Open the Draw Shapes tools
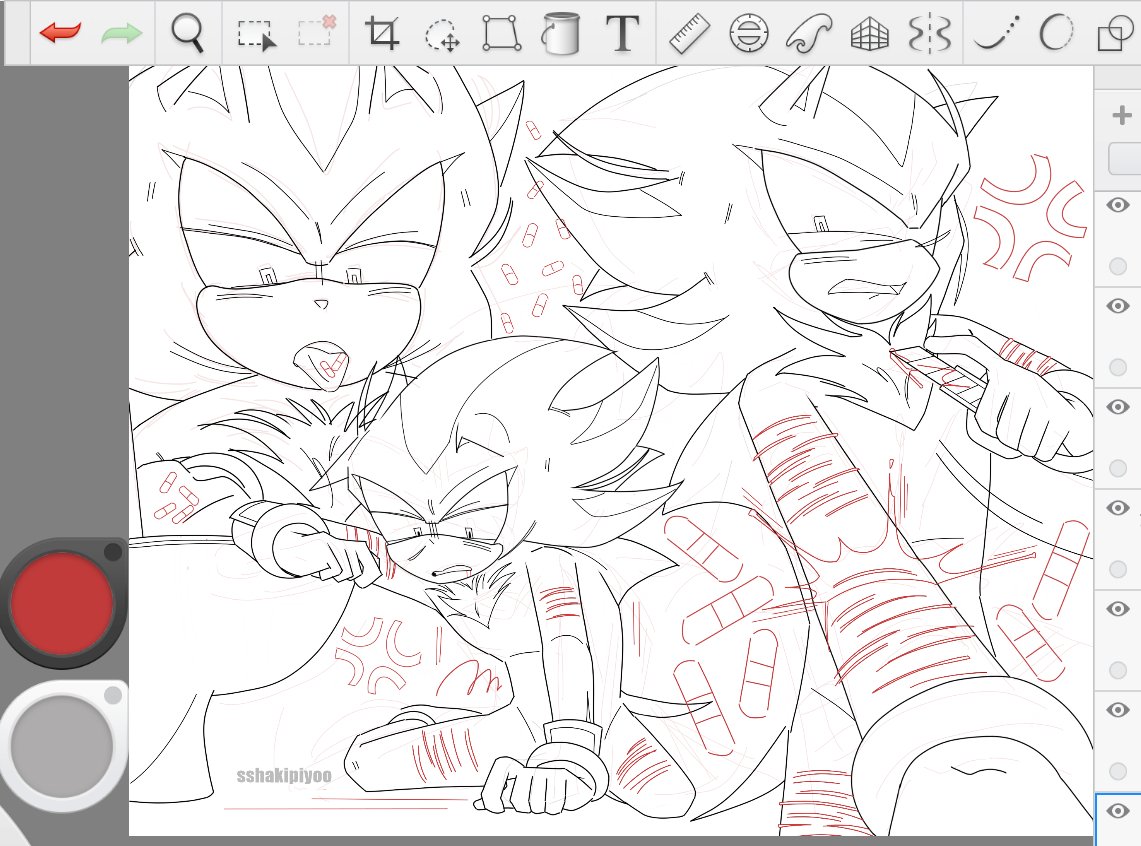This screenshot has height=846, width=1141. [1115, 33]
